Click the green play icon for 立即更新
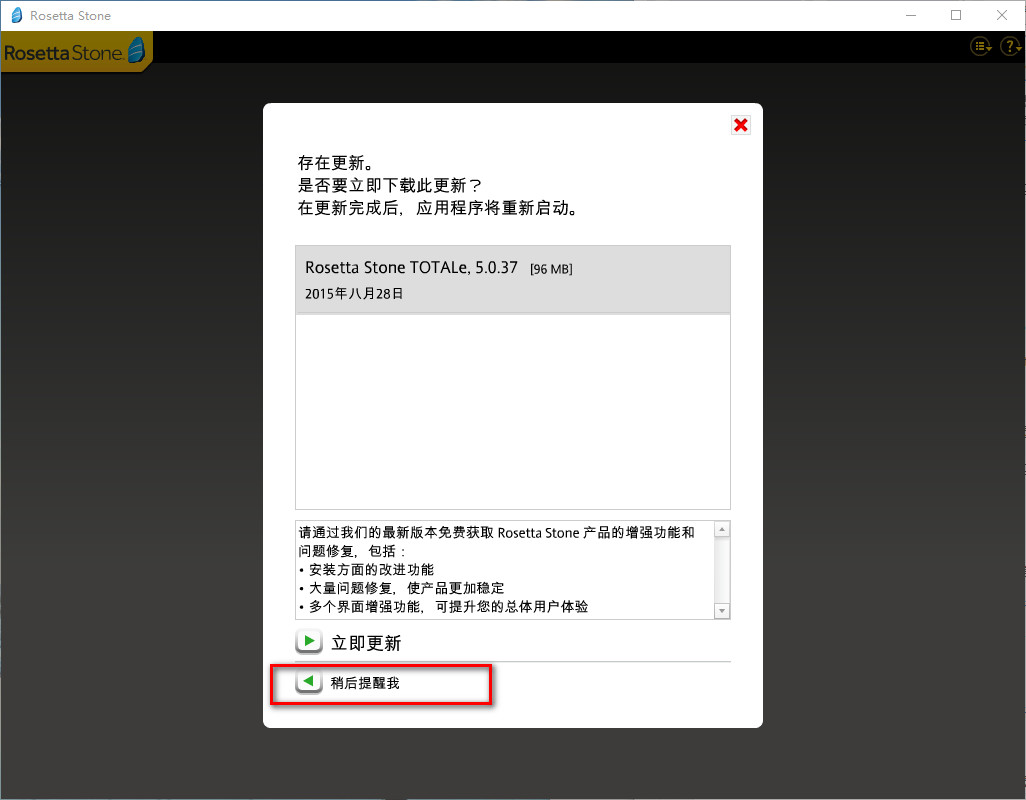The height and width of the screenshot is (800, 1026). pos(309,641)
